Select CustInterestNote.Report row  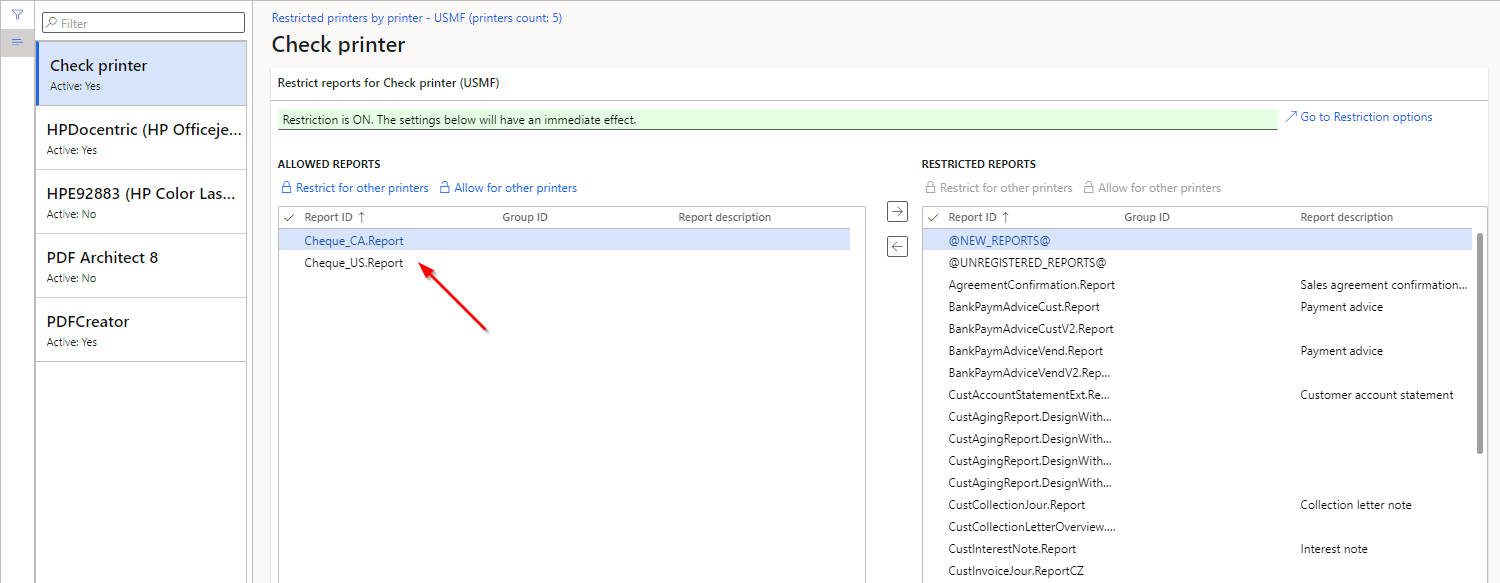point(1198,549)
